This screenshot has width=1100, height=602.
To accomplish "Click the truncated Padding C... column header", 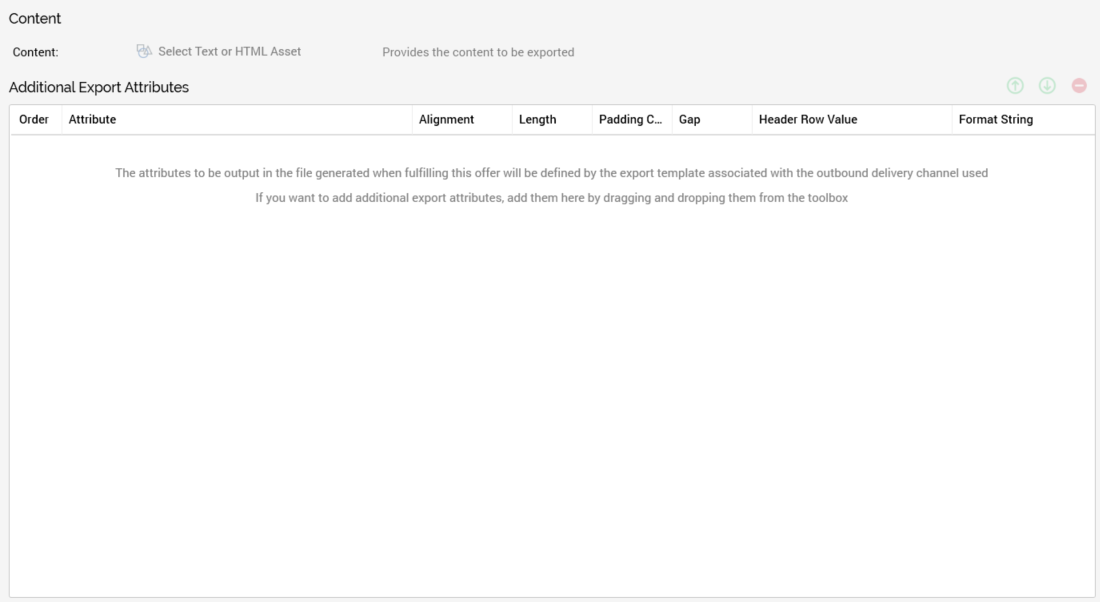I will (x=630, y=119).
